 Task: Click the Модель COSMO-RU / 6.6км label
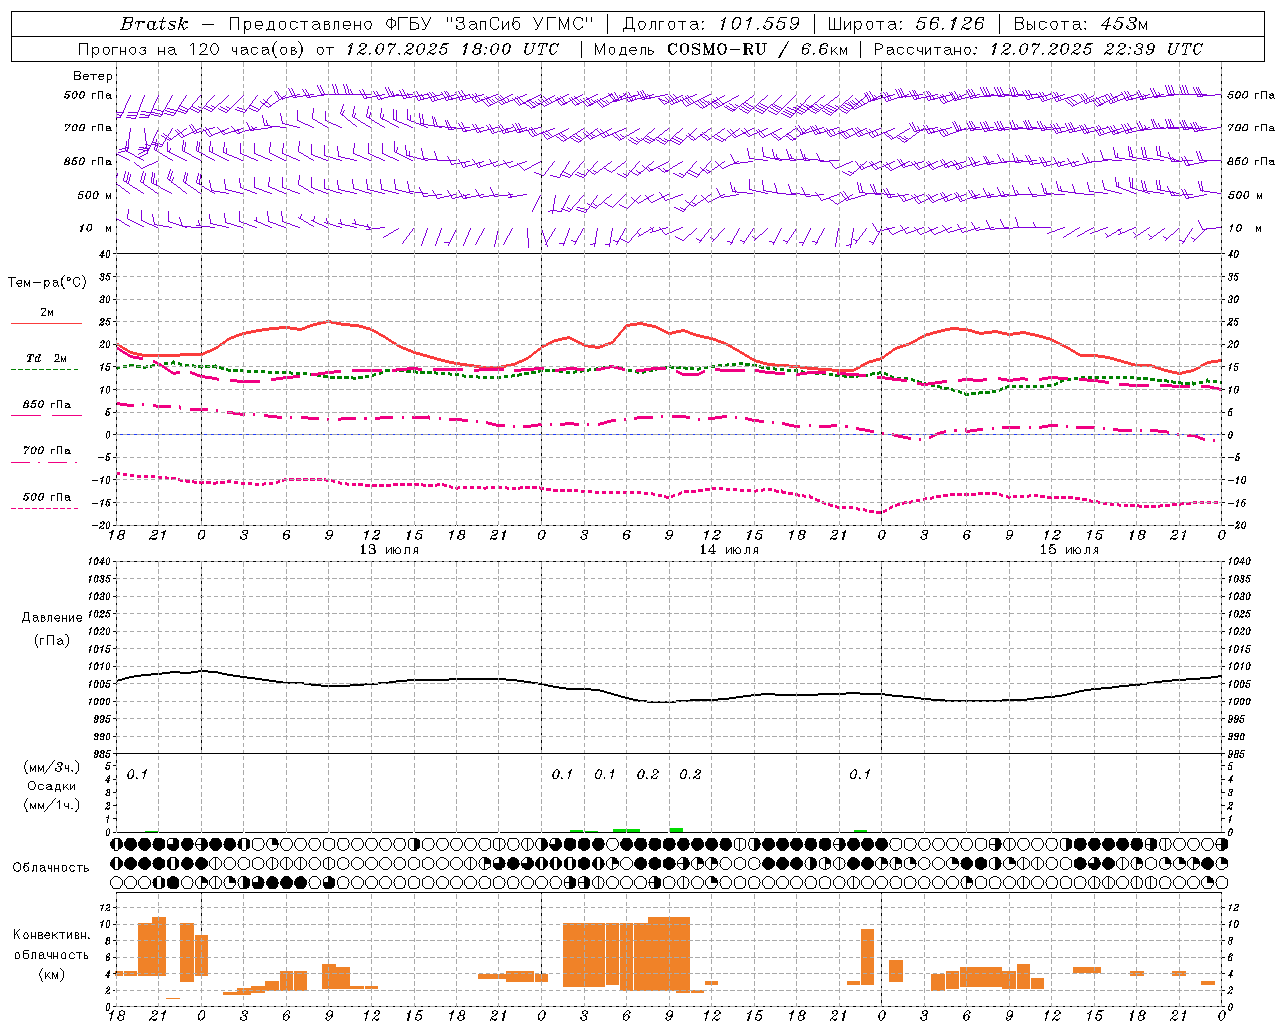(x=721, y=49)
